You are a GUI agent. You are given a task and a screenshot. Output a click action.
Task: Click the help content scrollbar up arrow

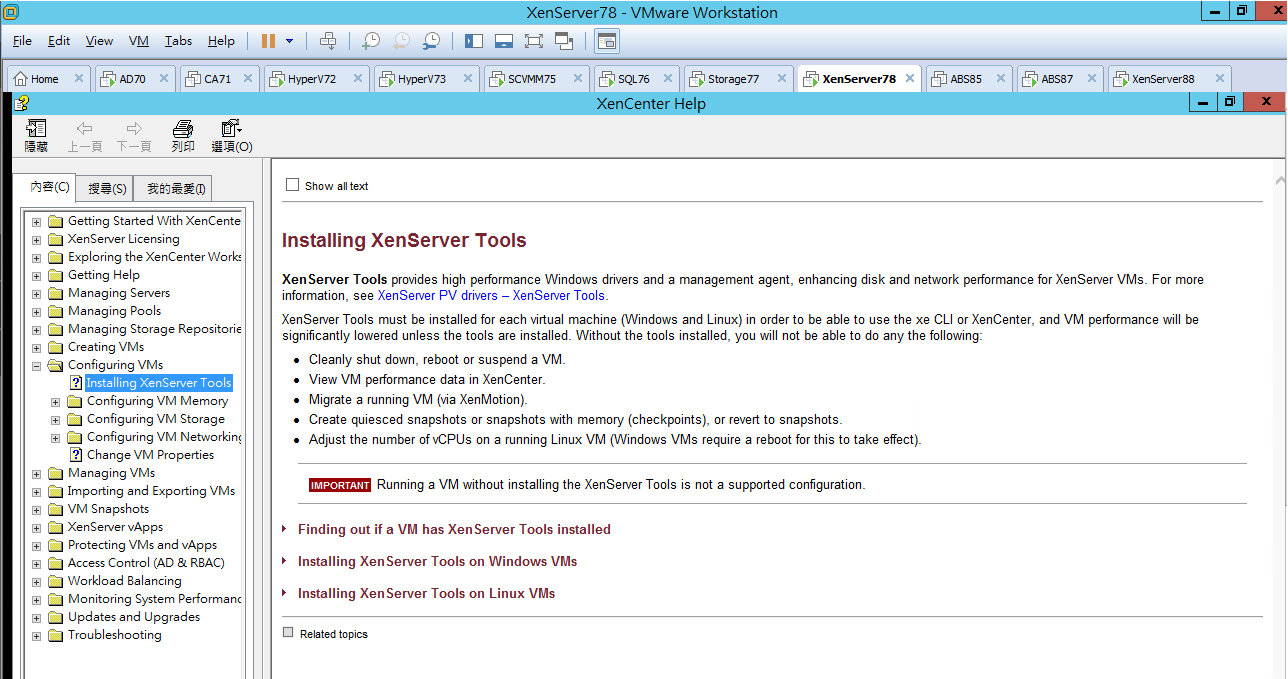[x=1281, y=180]
